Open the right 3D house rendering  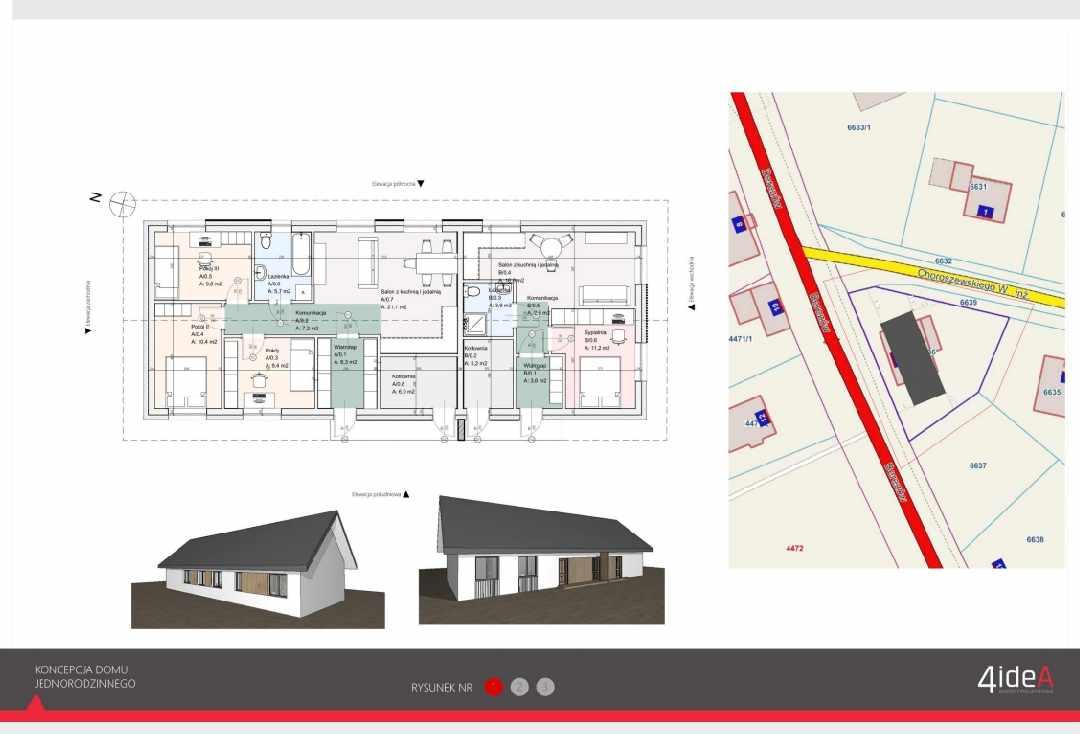[x=541, y=560]
